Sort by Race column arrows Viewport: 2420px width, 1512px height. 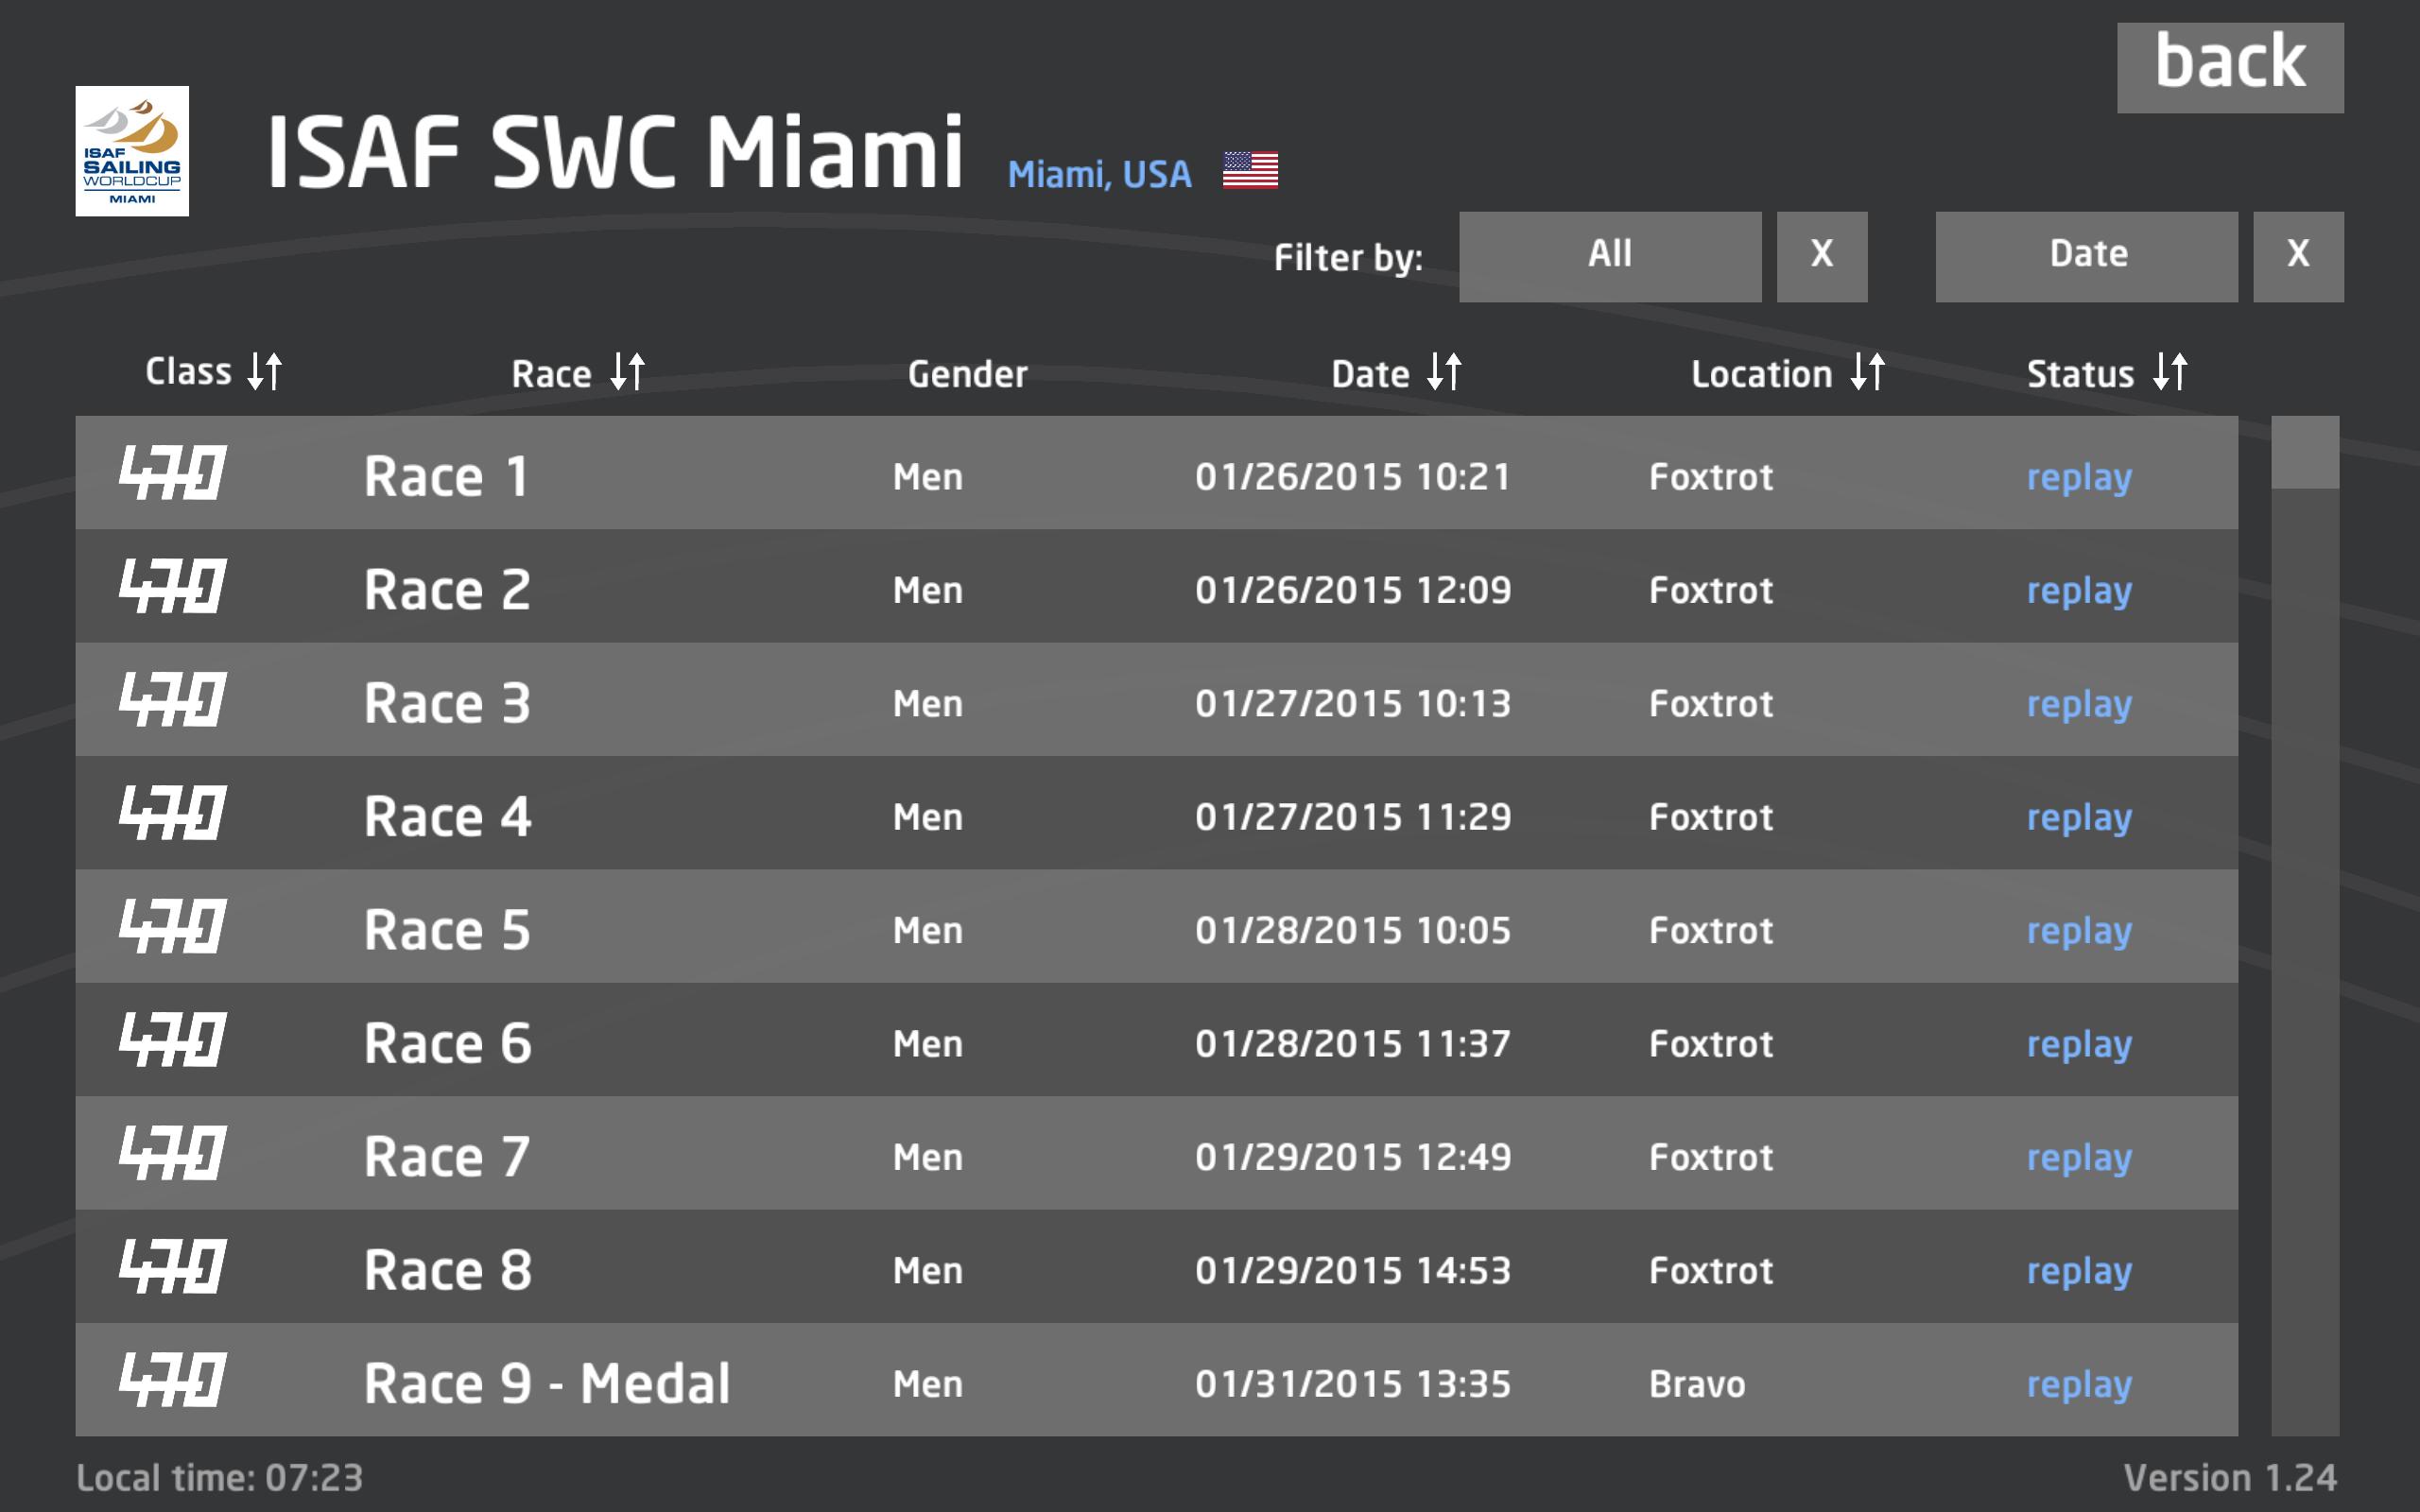(x=628, y=372)
